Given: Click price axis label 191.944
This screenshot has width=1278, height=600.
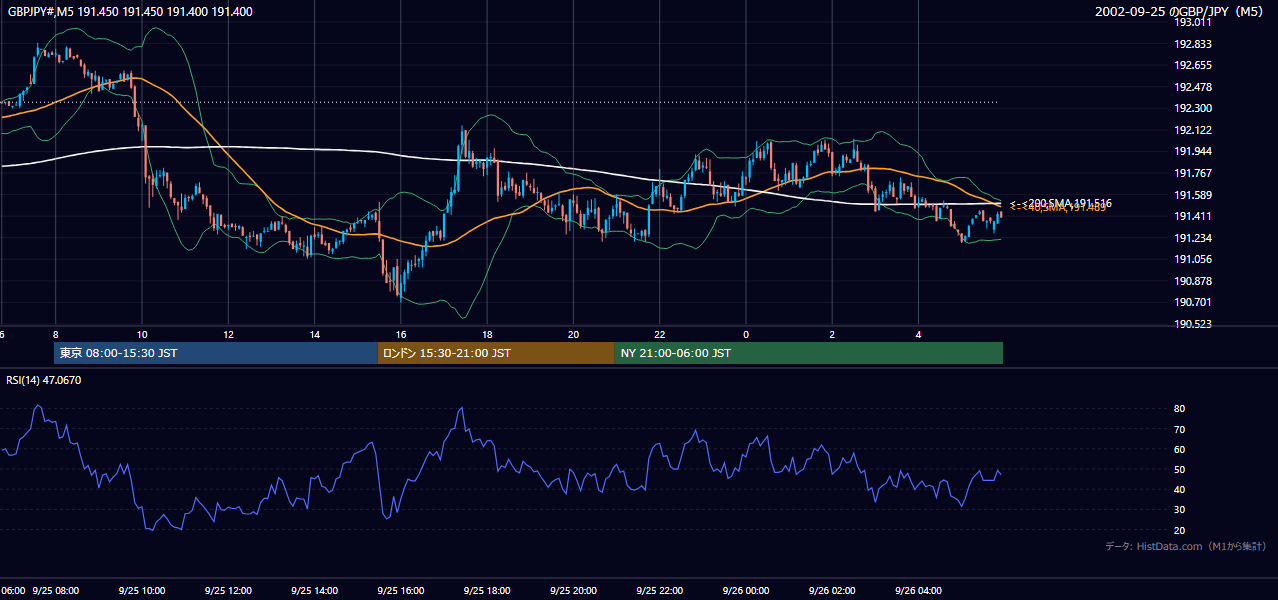Looking at the screenshot, I should [x=1194, y=152].
